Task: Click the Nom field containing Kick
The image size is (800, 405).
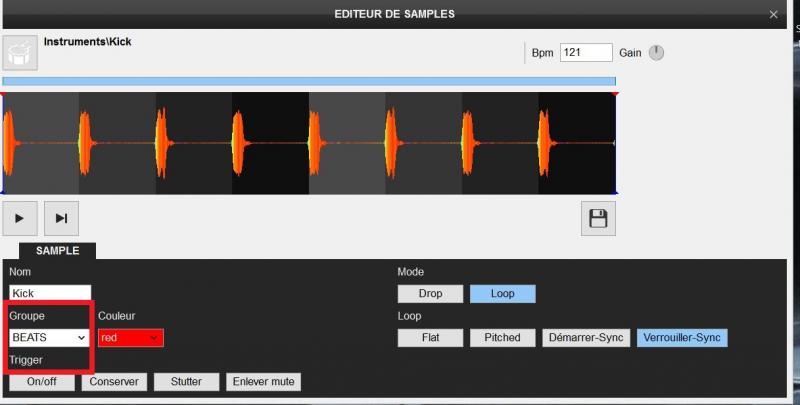Action: 50,293
